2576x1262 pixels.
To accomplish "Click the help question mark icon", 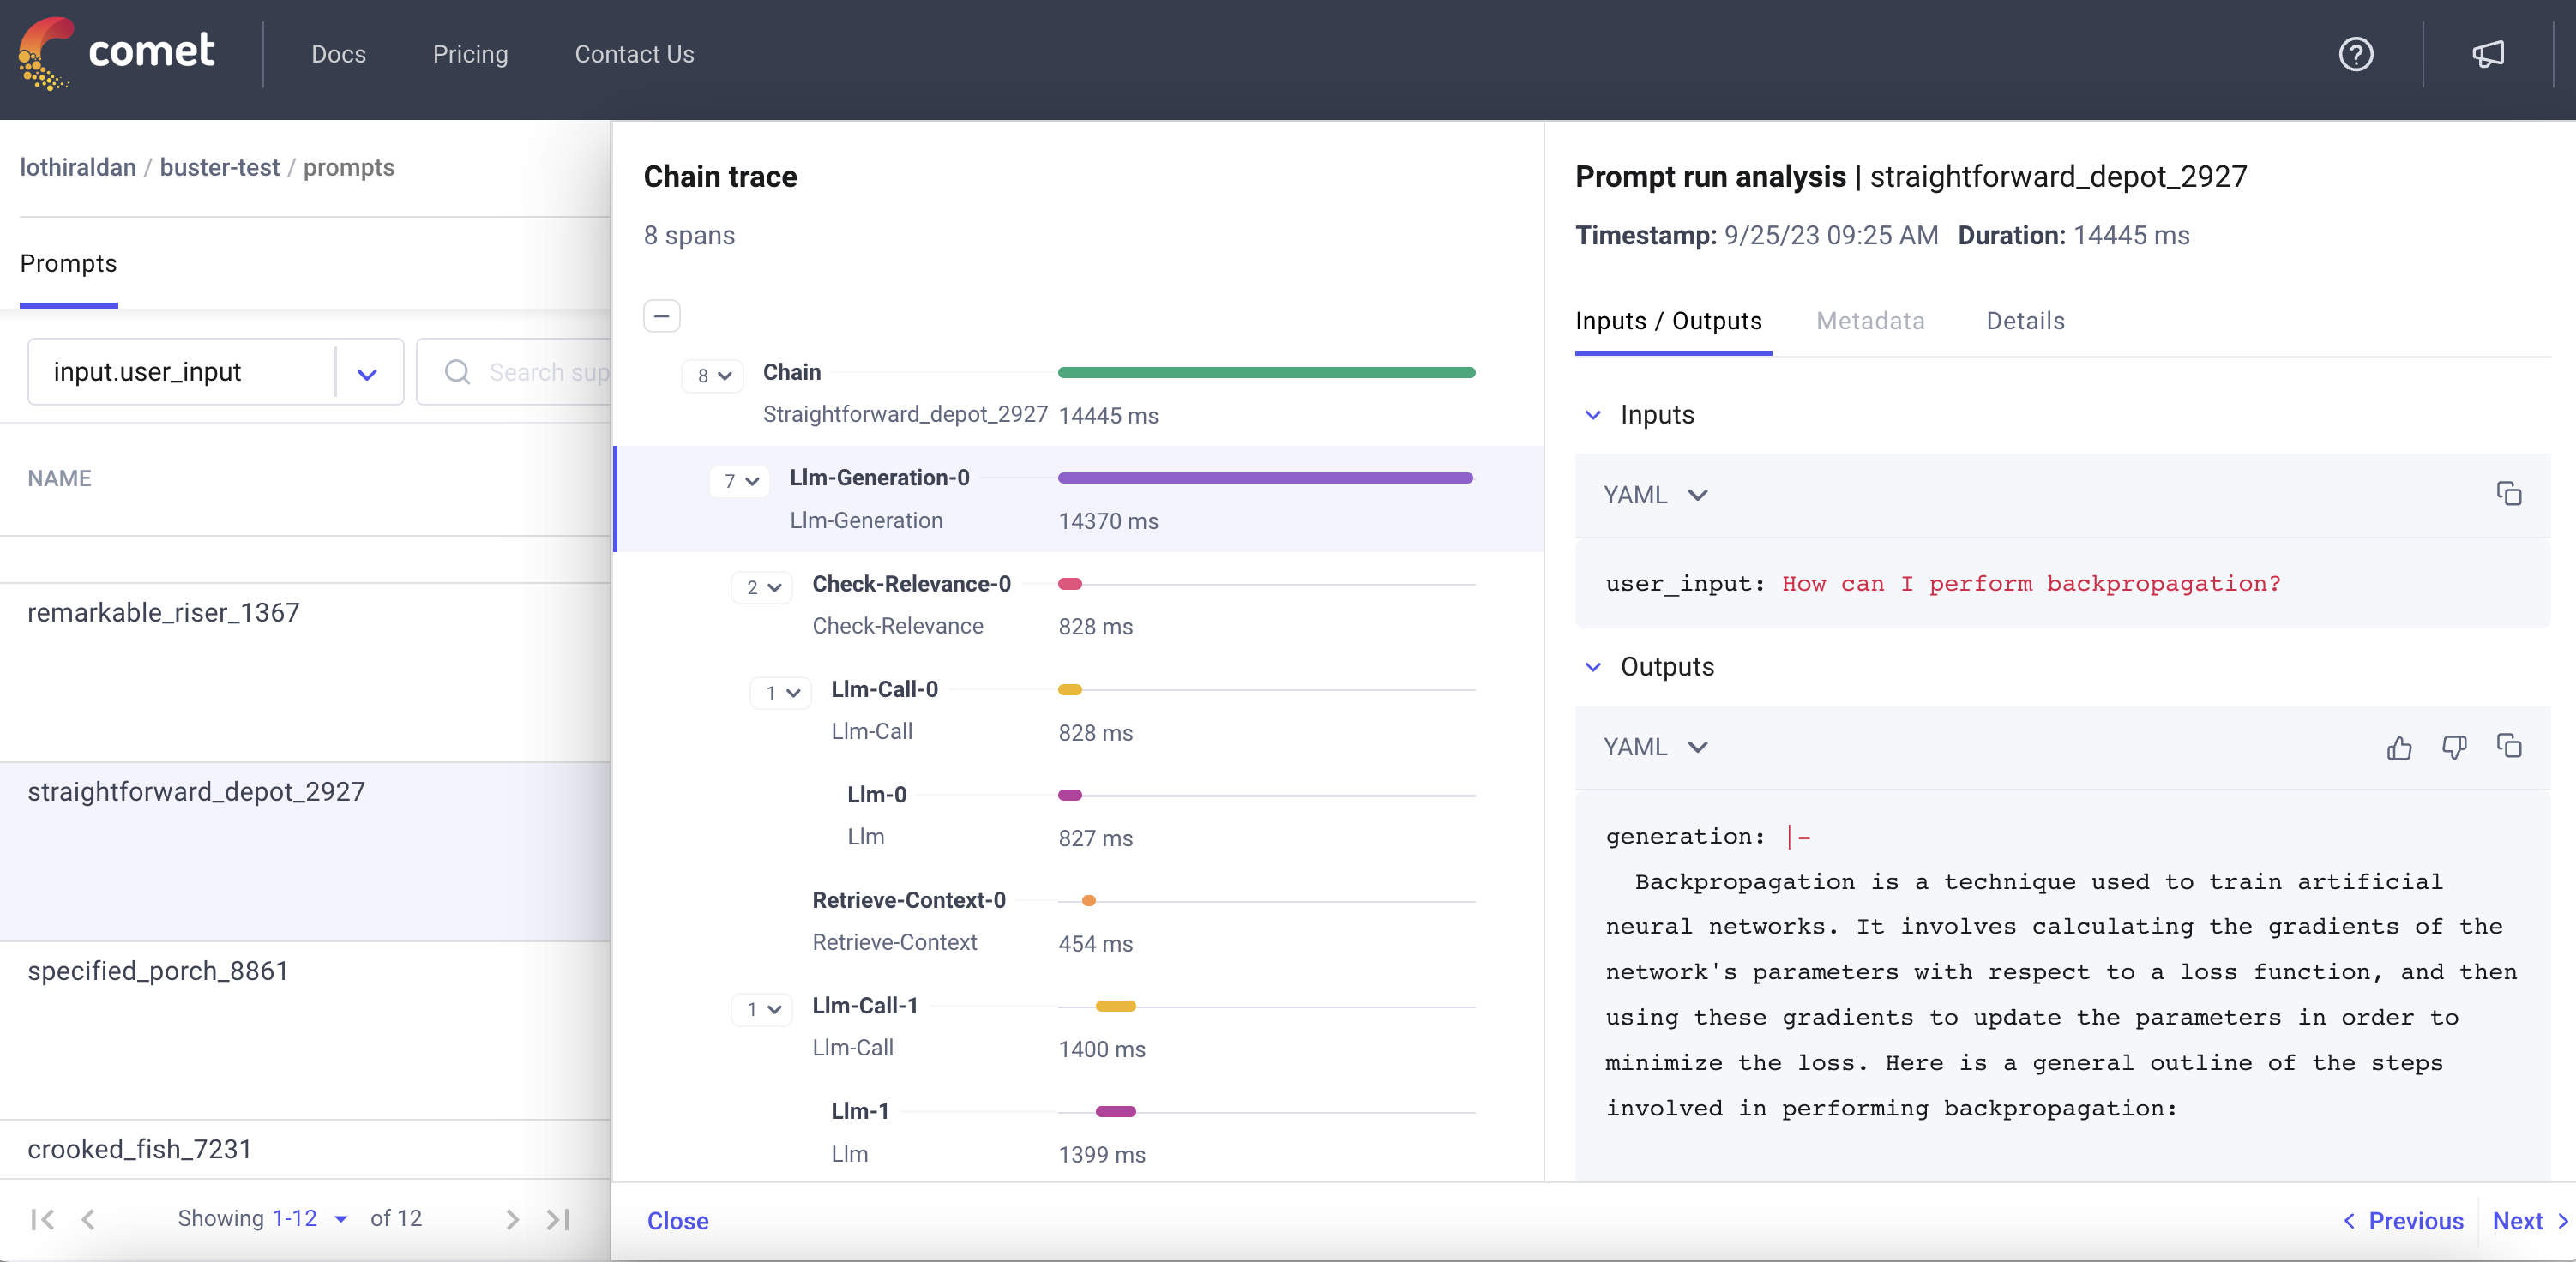I will [x=2355, y=54].
